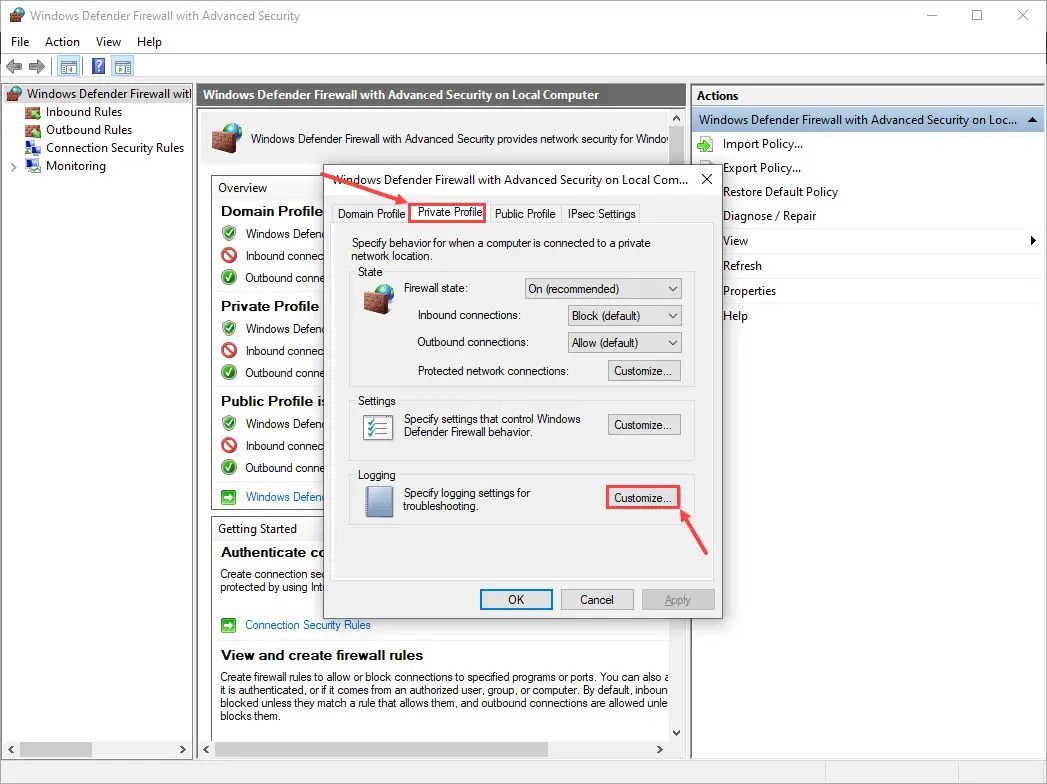Screen dimensions: 1047x784
Task: Click the blue Help question mark toolbar icon
Action: tap(98, 66)
